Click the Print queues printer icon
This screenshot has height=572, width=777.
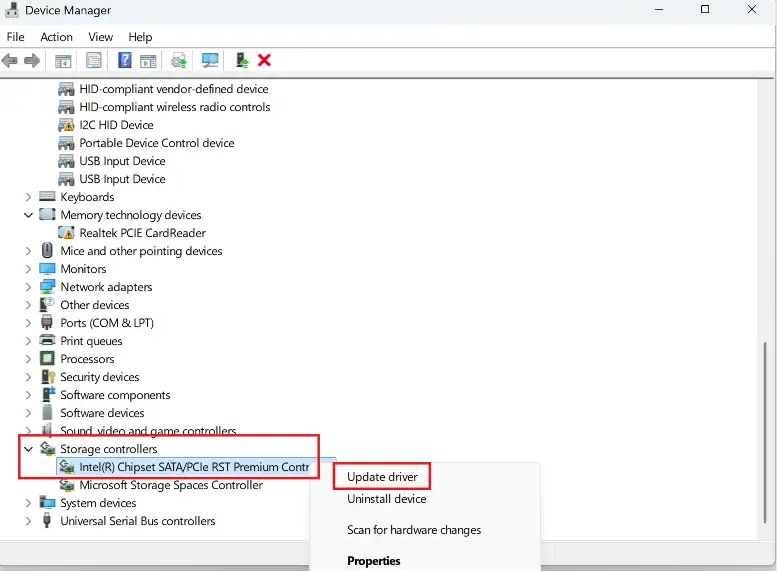(47, 341)
